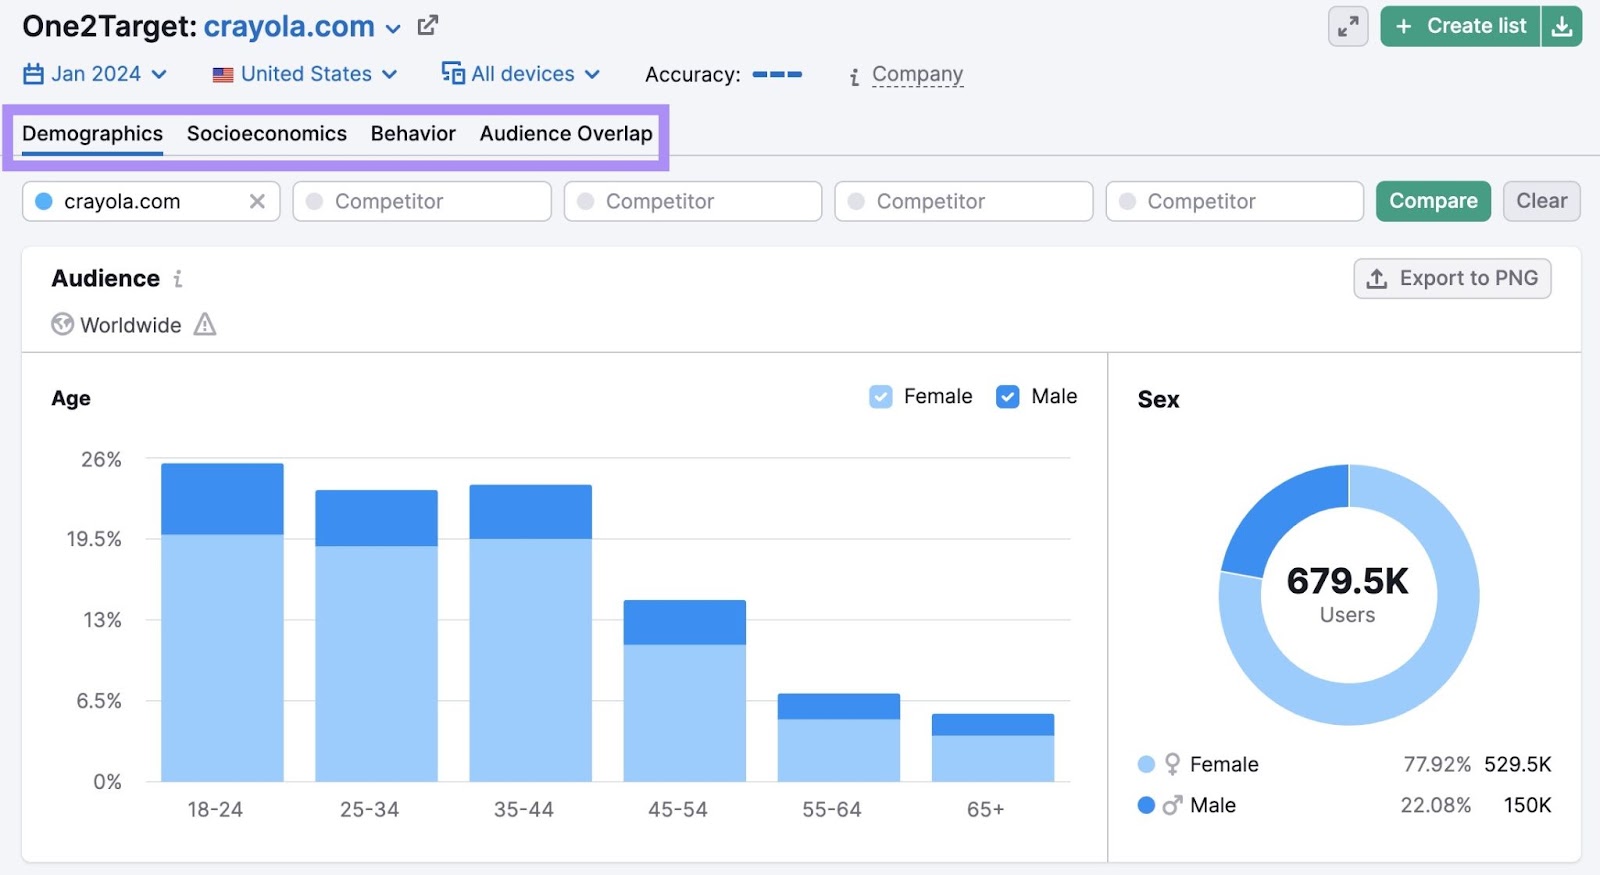The image size is (1600, 875).
Task: Click the expand fullscreen icon
Action: point(1348,27)
